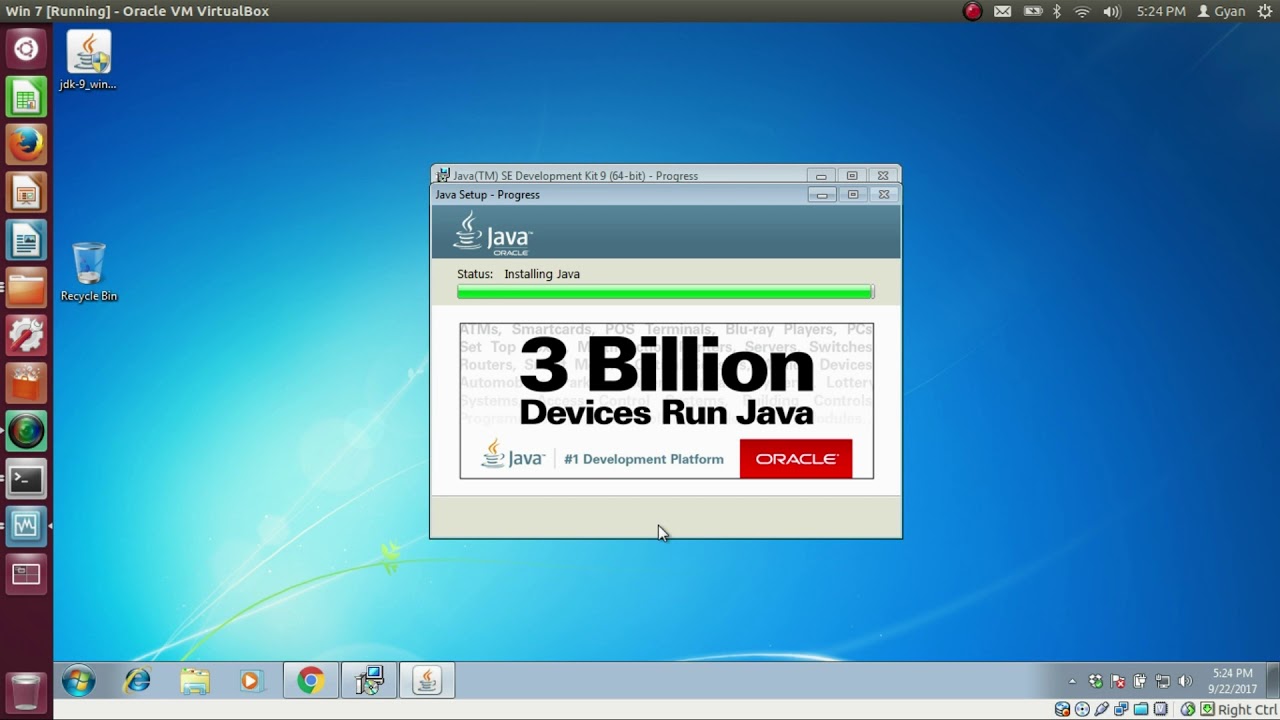Viewport: 1280px width, 720px height.
Task: Close the Java Setup - Progress window
Action: [884, 195]
